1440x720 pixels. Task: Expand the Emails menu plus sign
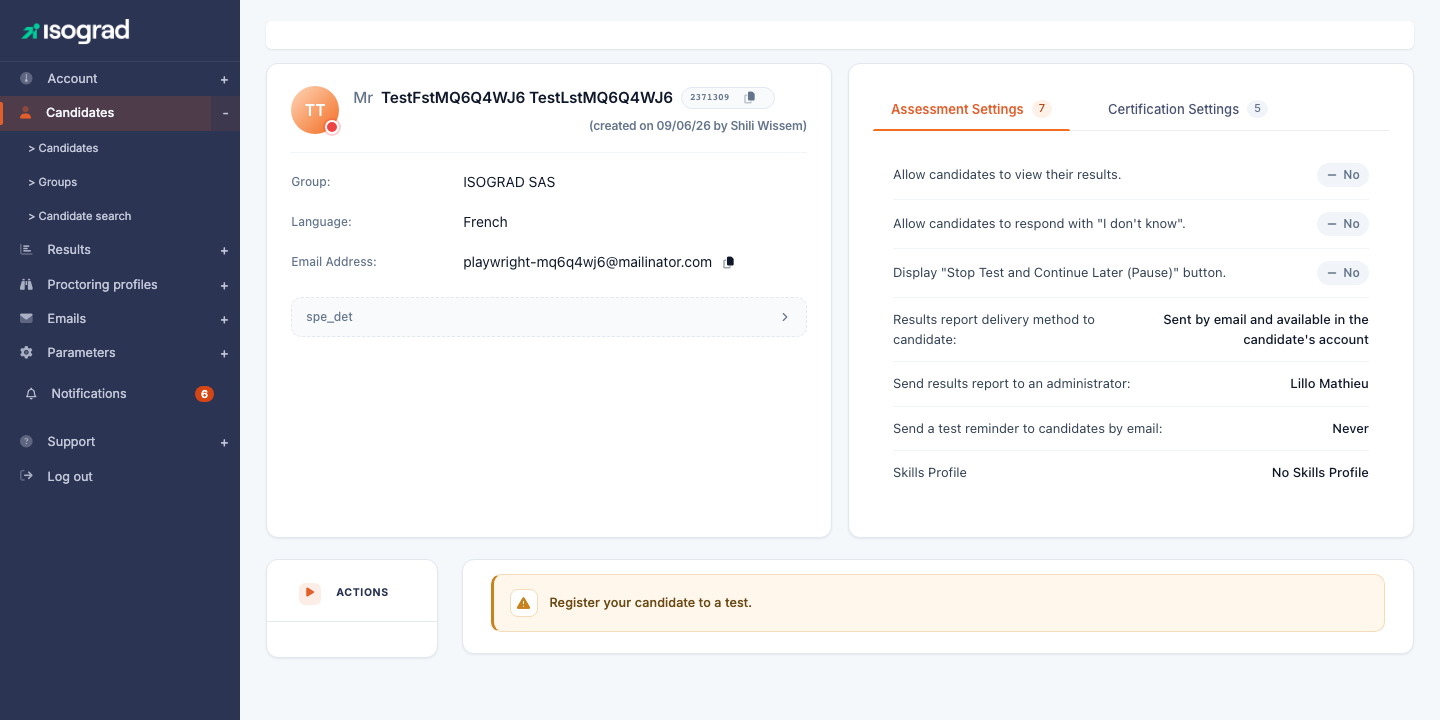tap(224, 319)
